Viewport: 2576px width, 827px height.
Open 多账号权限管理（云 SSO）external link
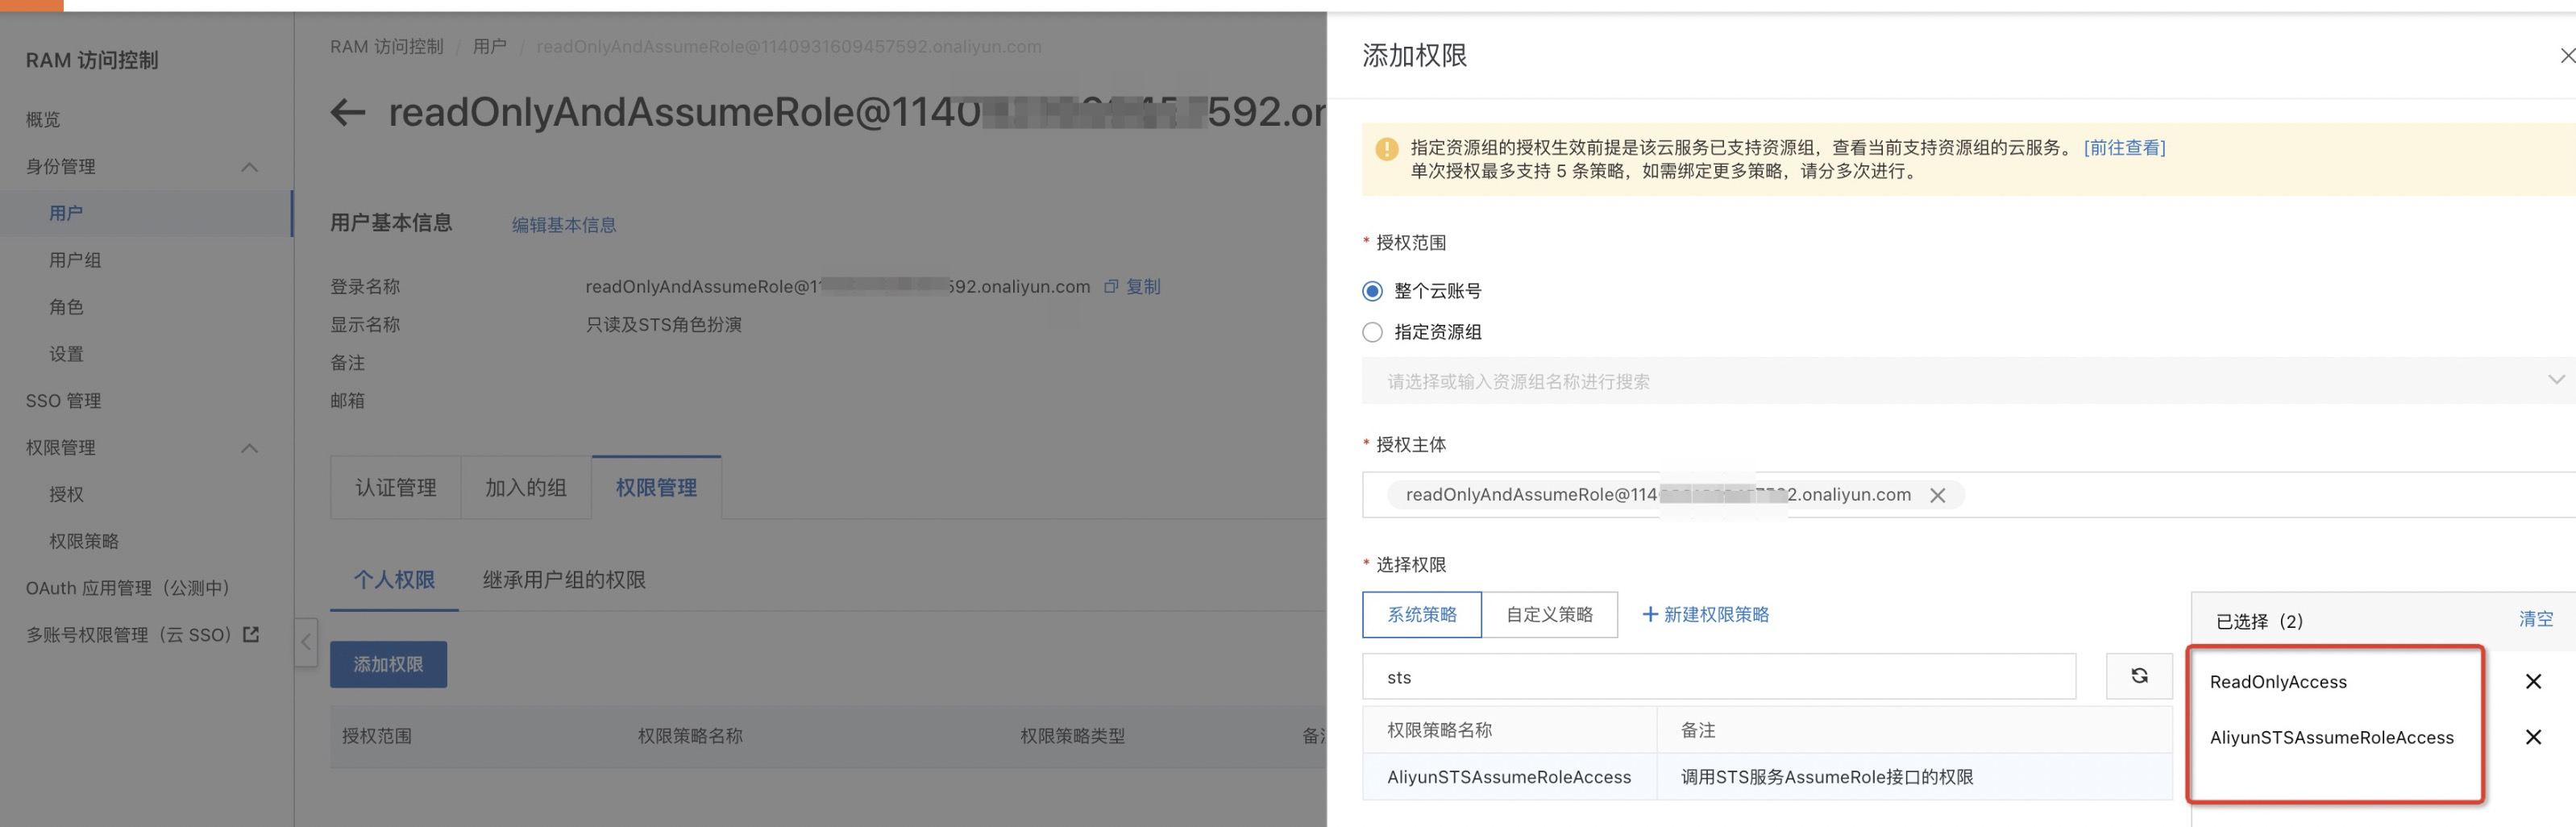tap(142, 636)
